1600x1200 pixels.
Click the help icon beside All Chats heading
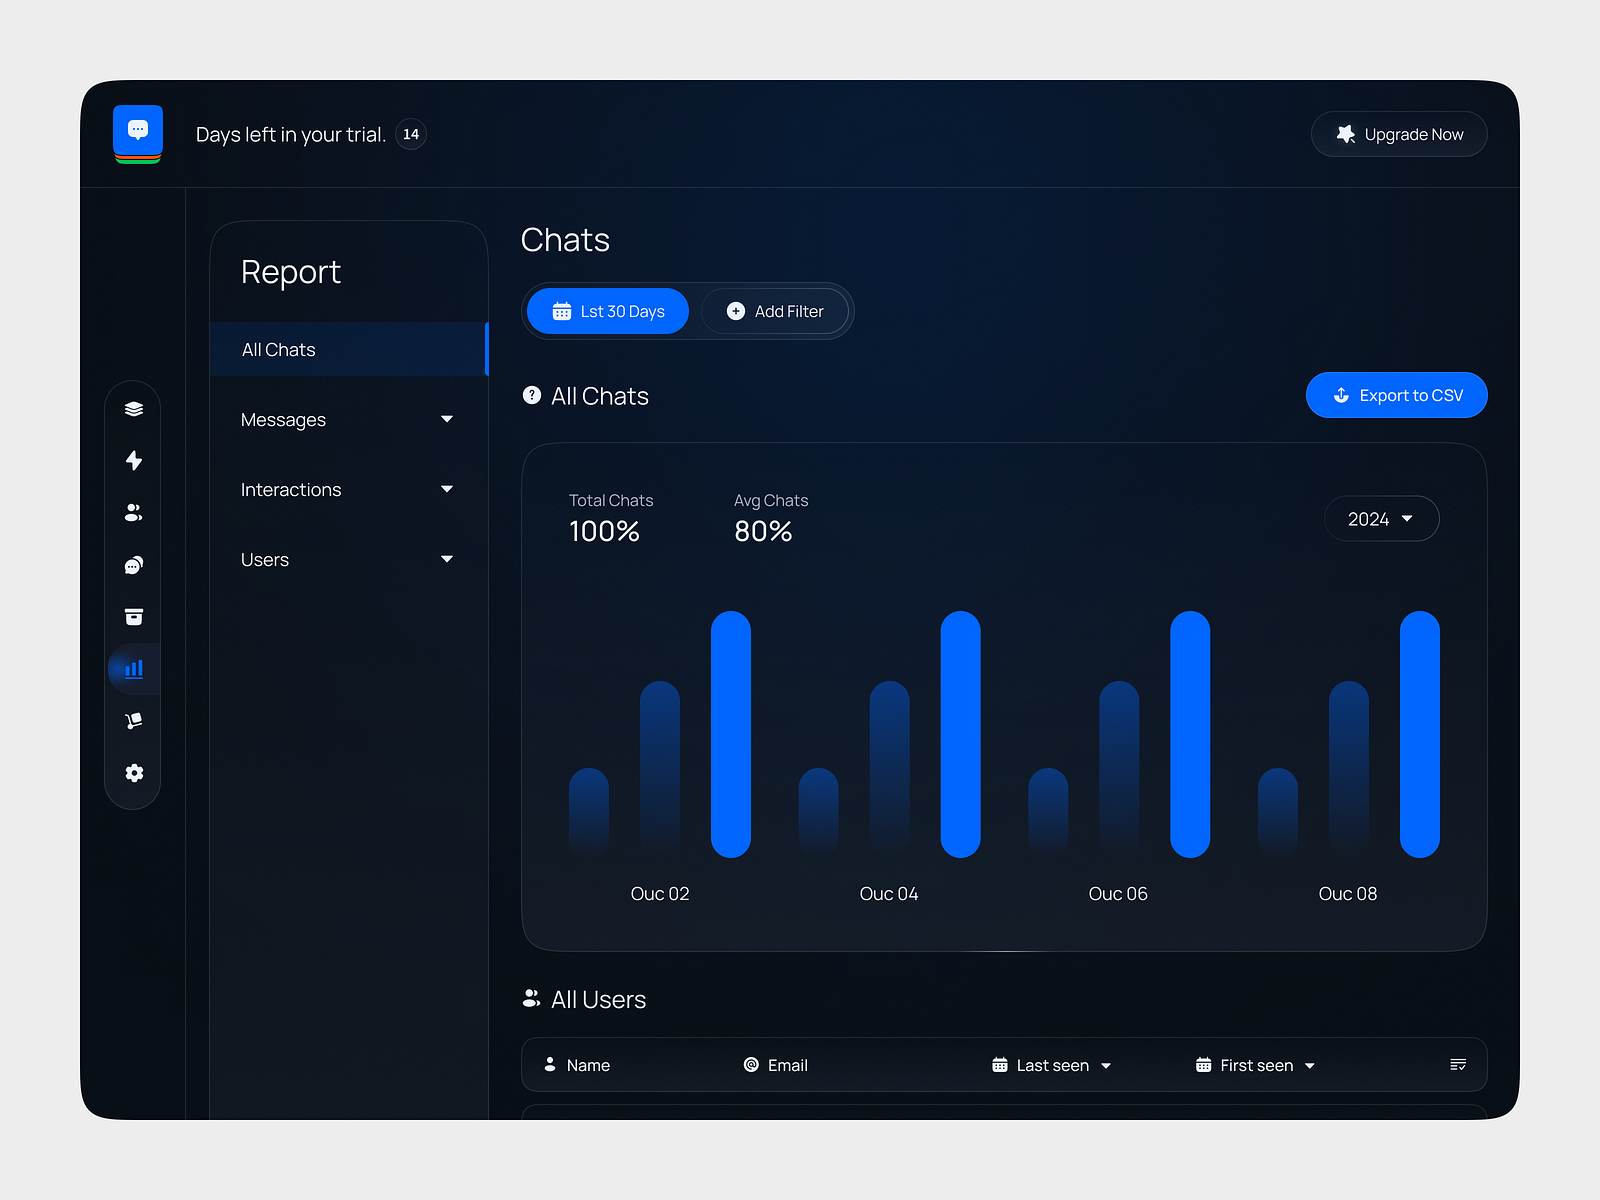coord(531,395)
